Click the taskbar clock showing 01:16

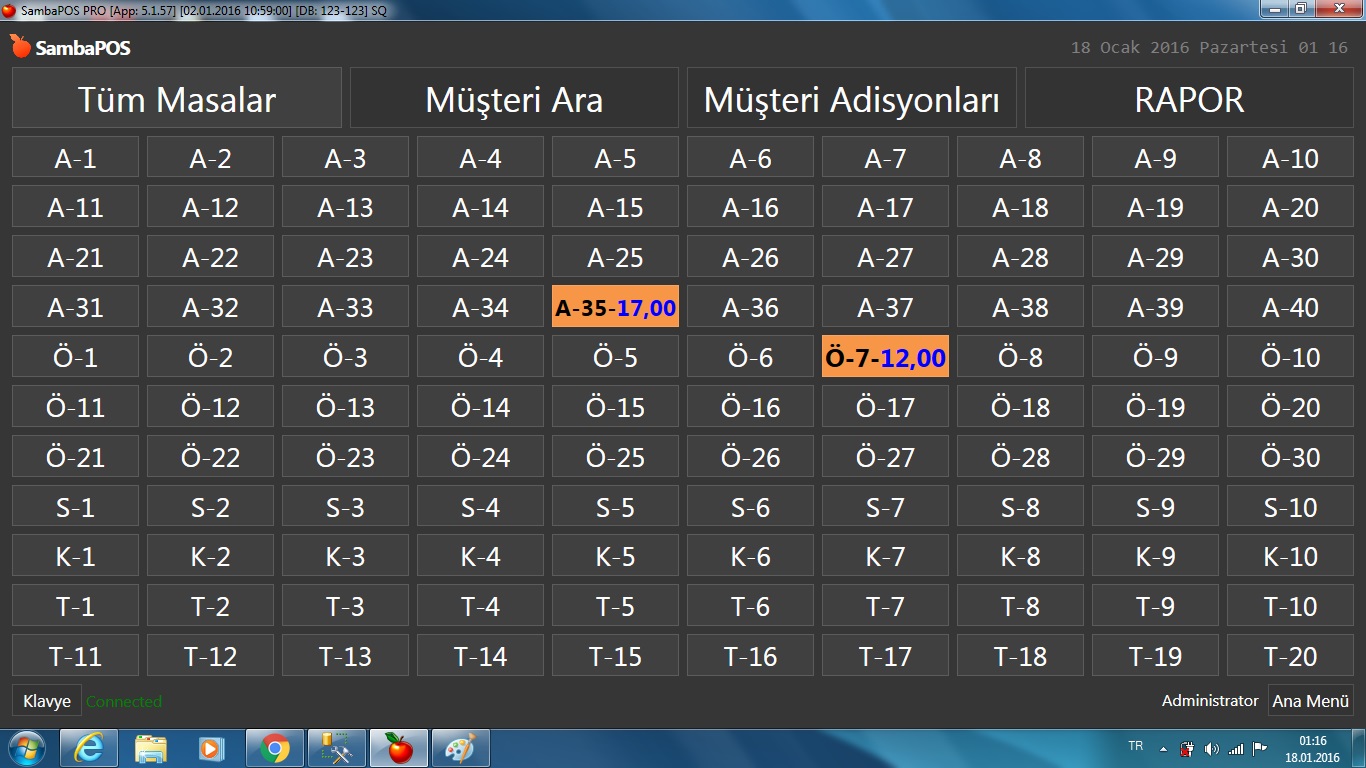pyautogui.click(x=1312, y=748)
